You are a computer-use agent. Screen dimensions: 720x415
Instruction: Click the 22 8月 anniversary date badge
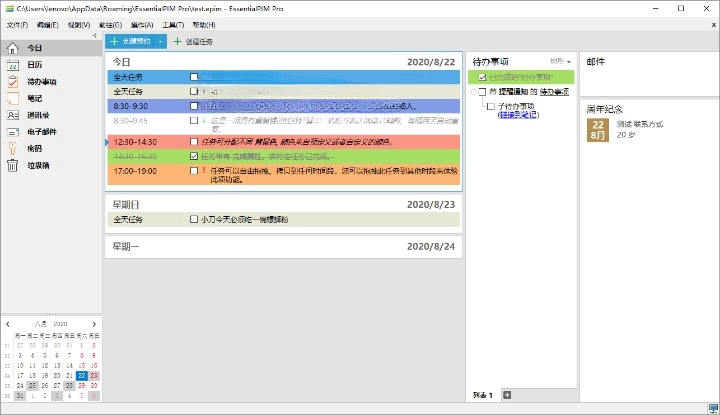[x=598, y=130]
